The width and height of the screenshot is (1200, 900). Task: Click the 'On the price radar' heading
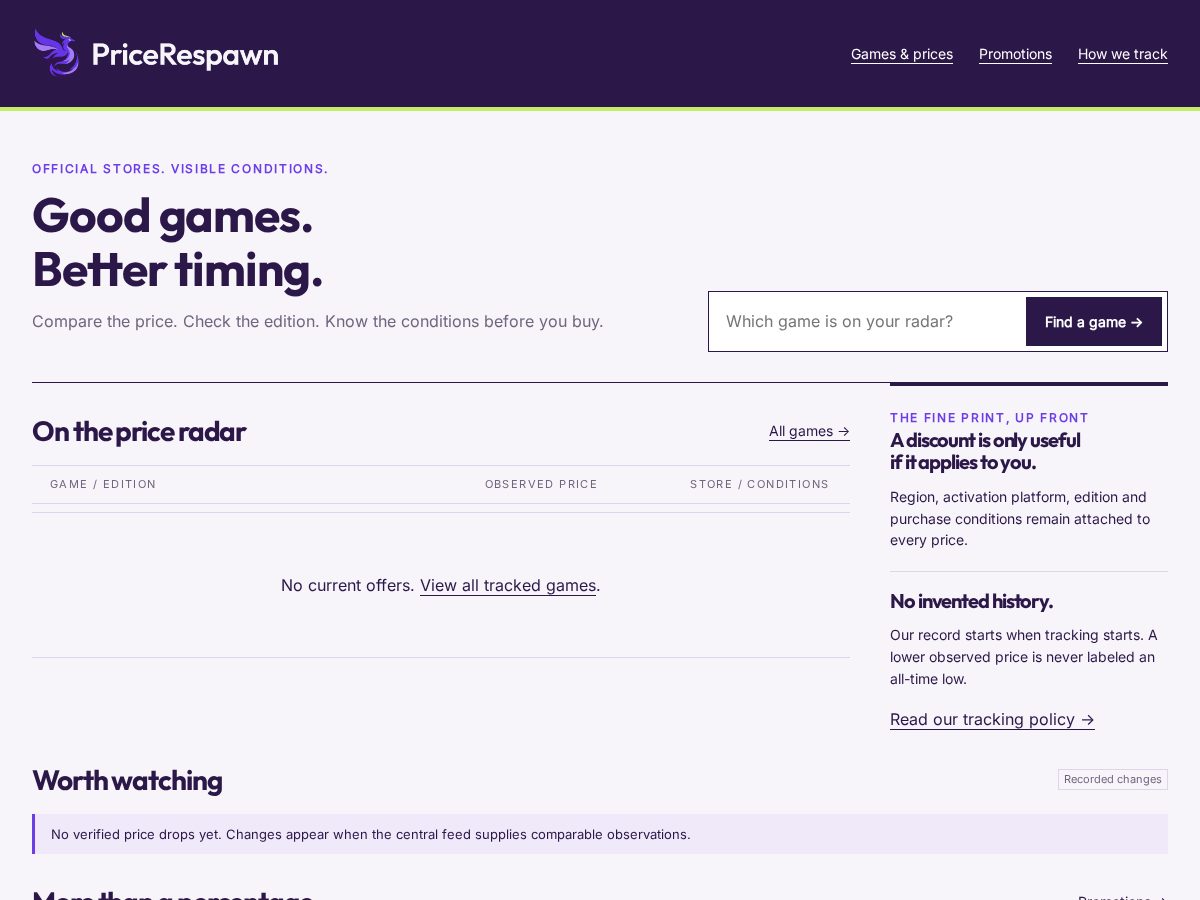point(139,431)
